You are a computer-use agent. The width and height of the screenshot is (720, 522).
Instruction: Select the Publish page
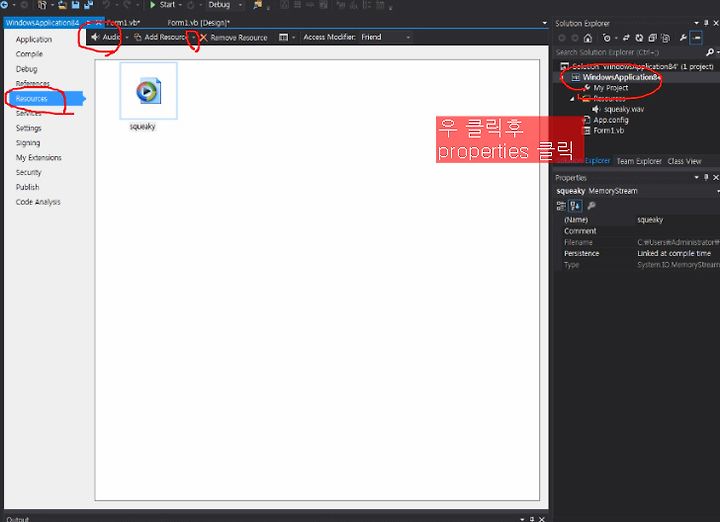(28, 187)
